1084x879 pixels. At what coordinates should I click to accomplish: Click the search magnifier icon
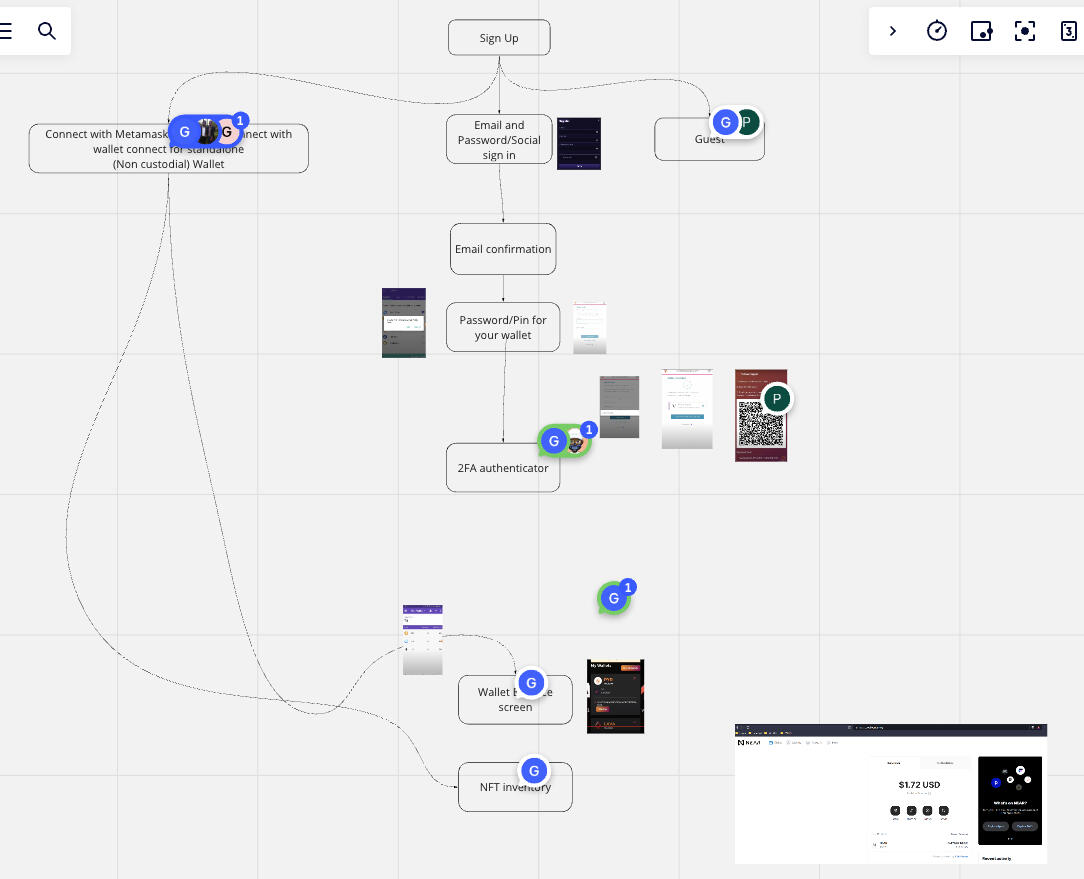[x=47, y=31]
